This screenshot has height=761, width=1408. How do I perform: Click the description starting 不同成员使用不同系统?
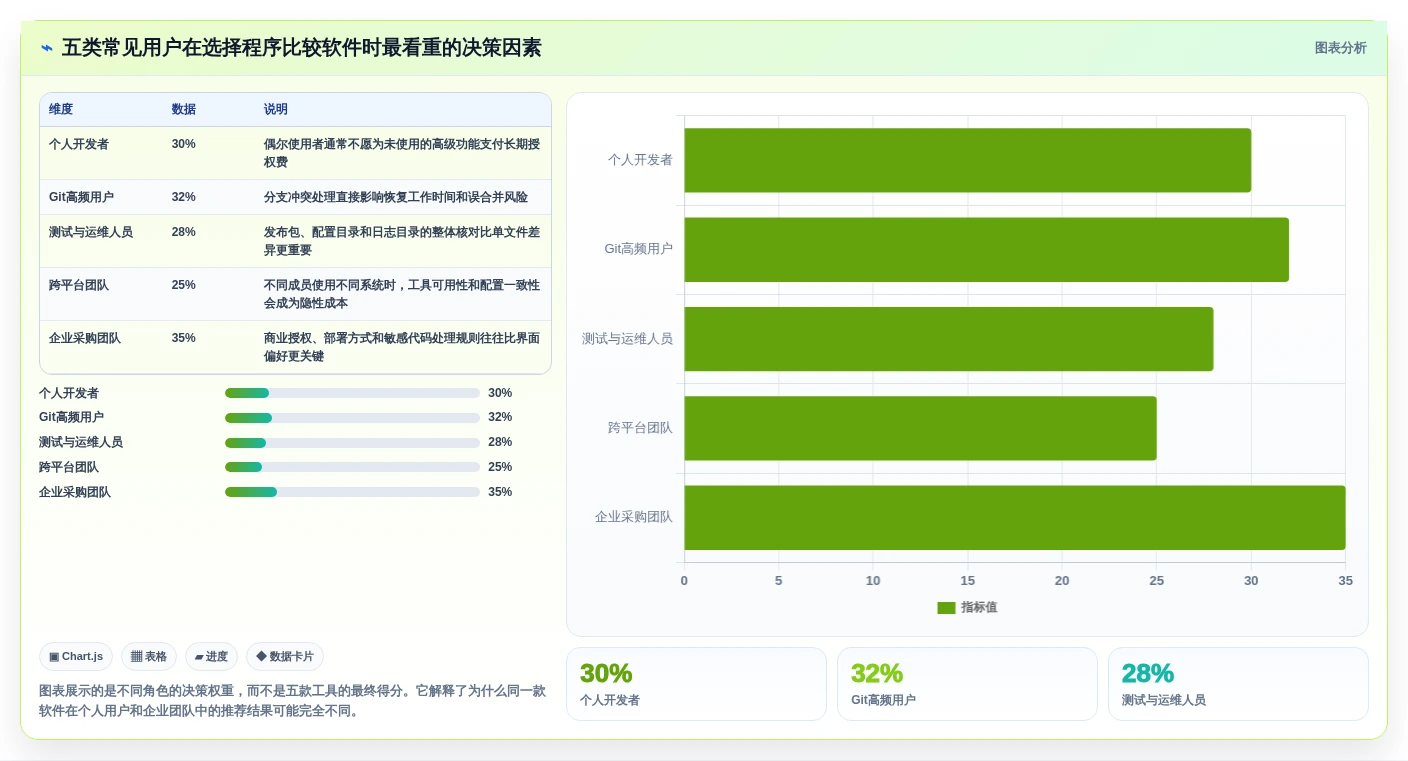click(402, 294)
